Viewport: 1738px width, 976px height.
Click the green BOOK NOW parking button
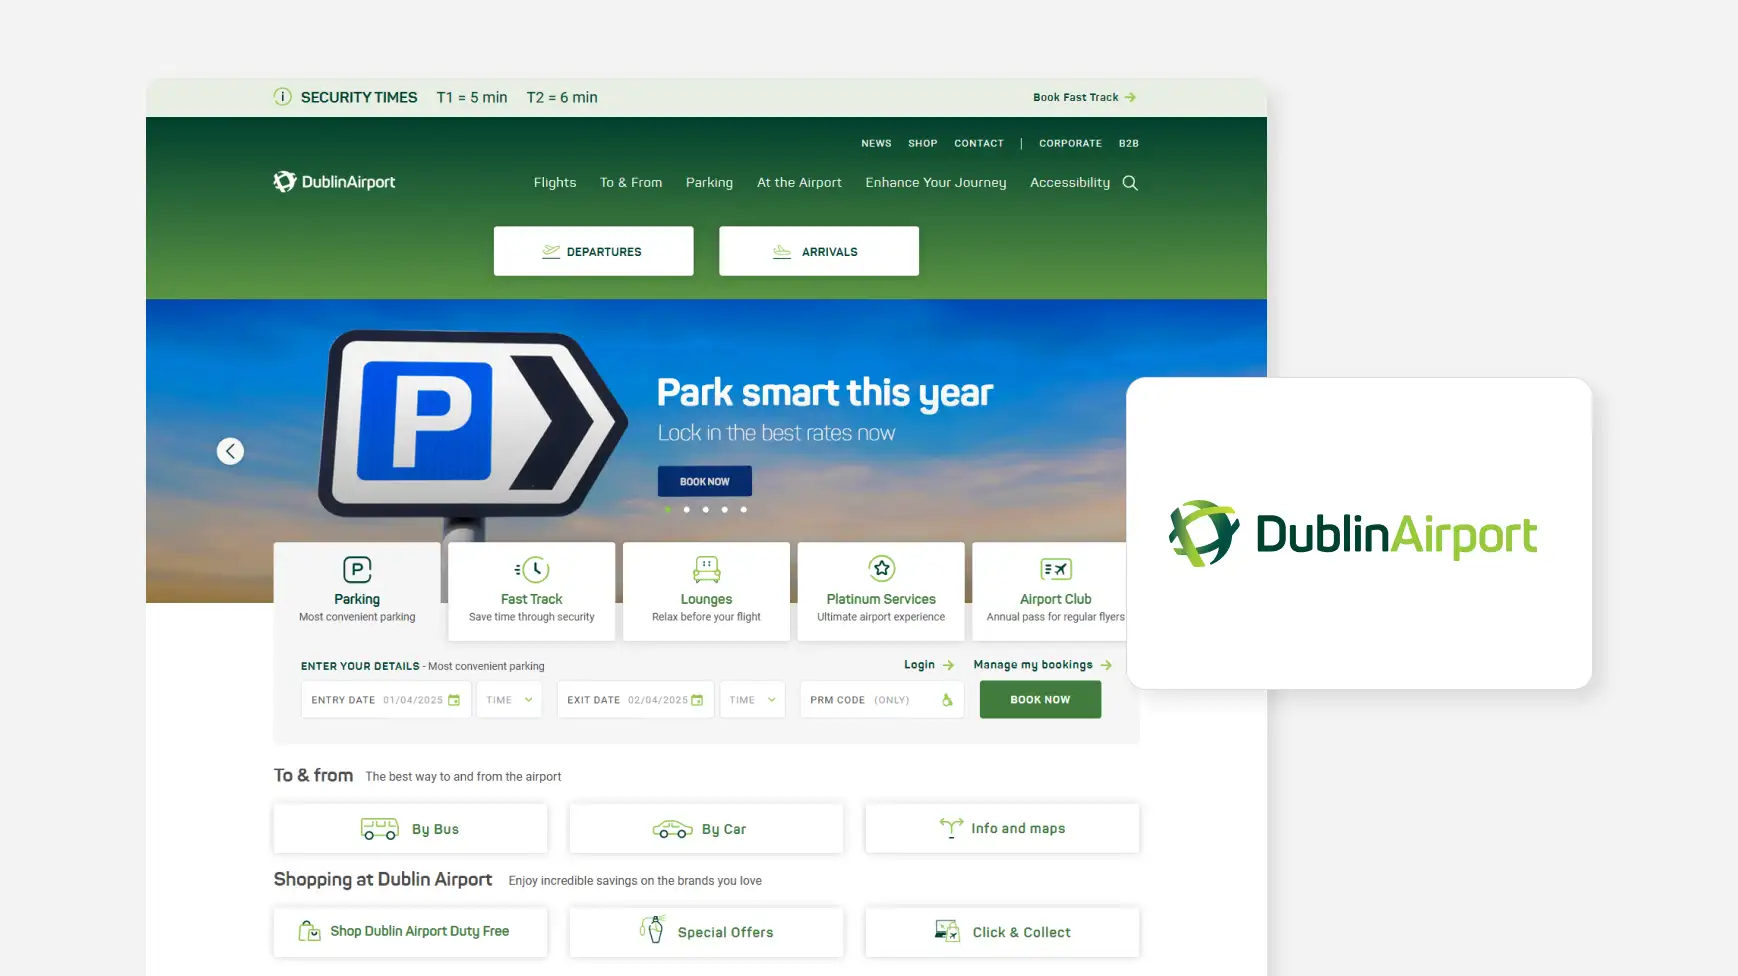point(1040,700)
